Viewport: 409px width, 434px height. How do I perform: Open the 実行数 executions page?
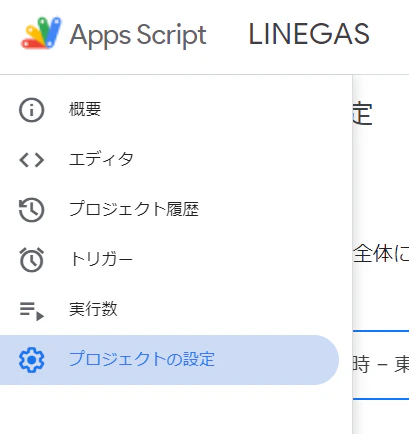93,309
